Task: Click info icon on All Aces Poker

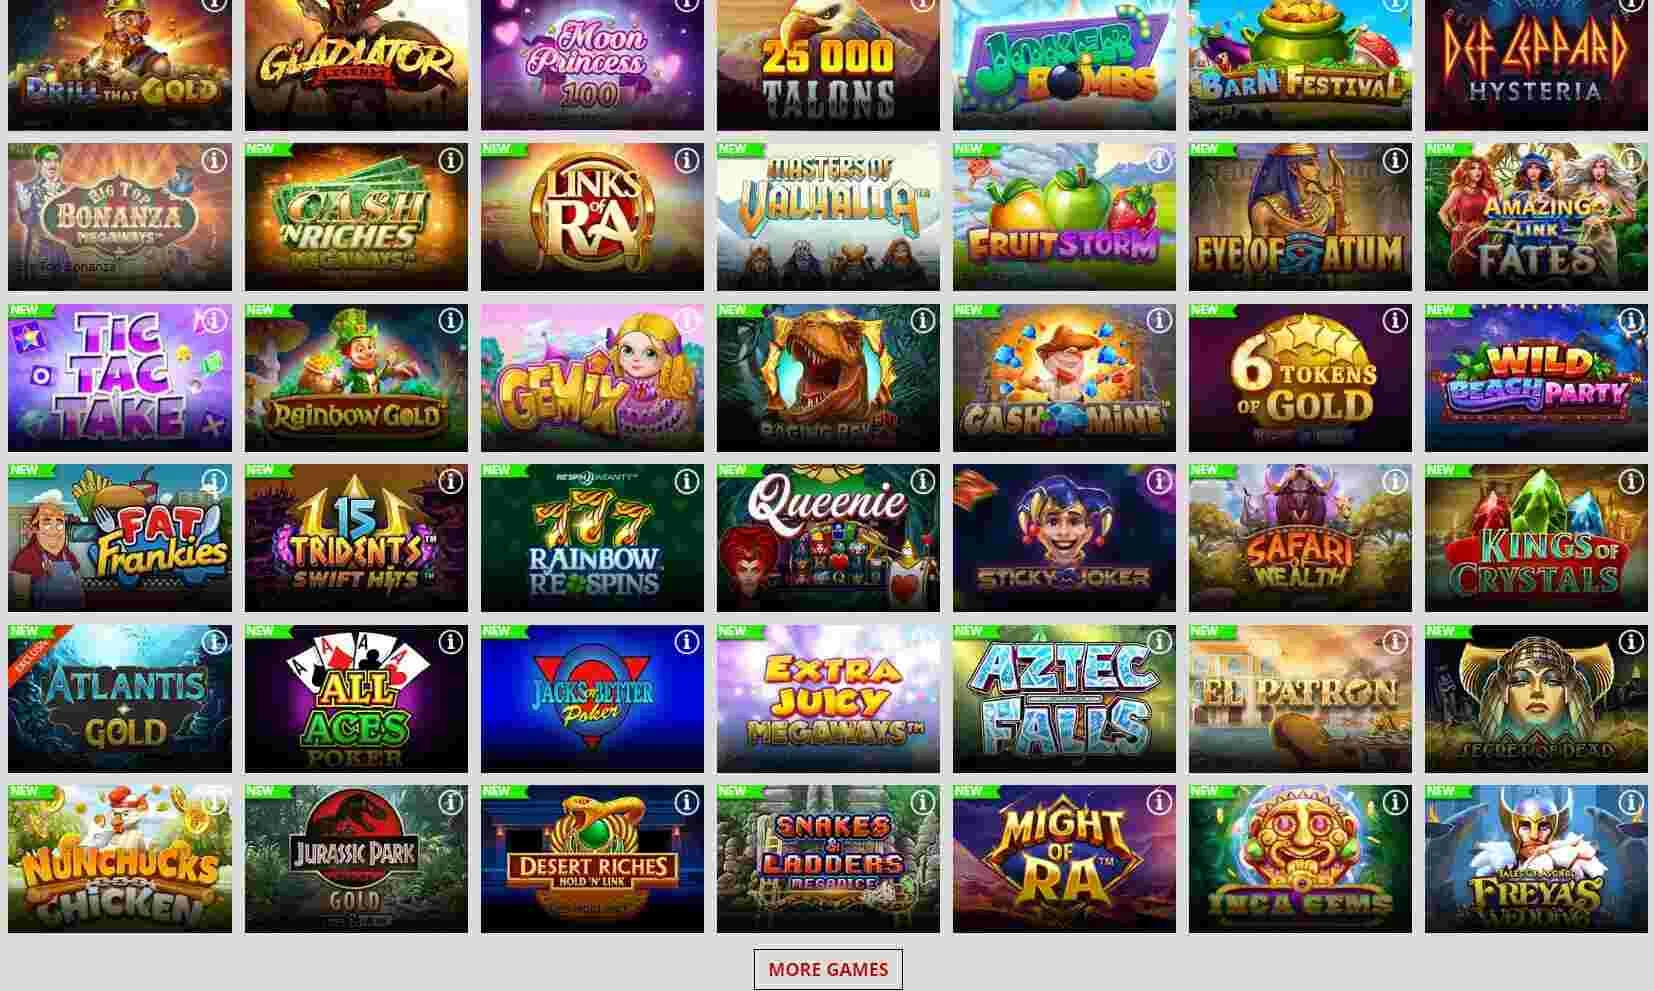Action: pyautogui.click(x=450, y=642)
